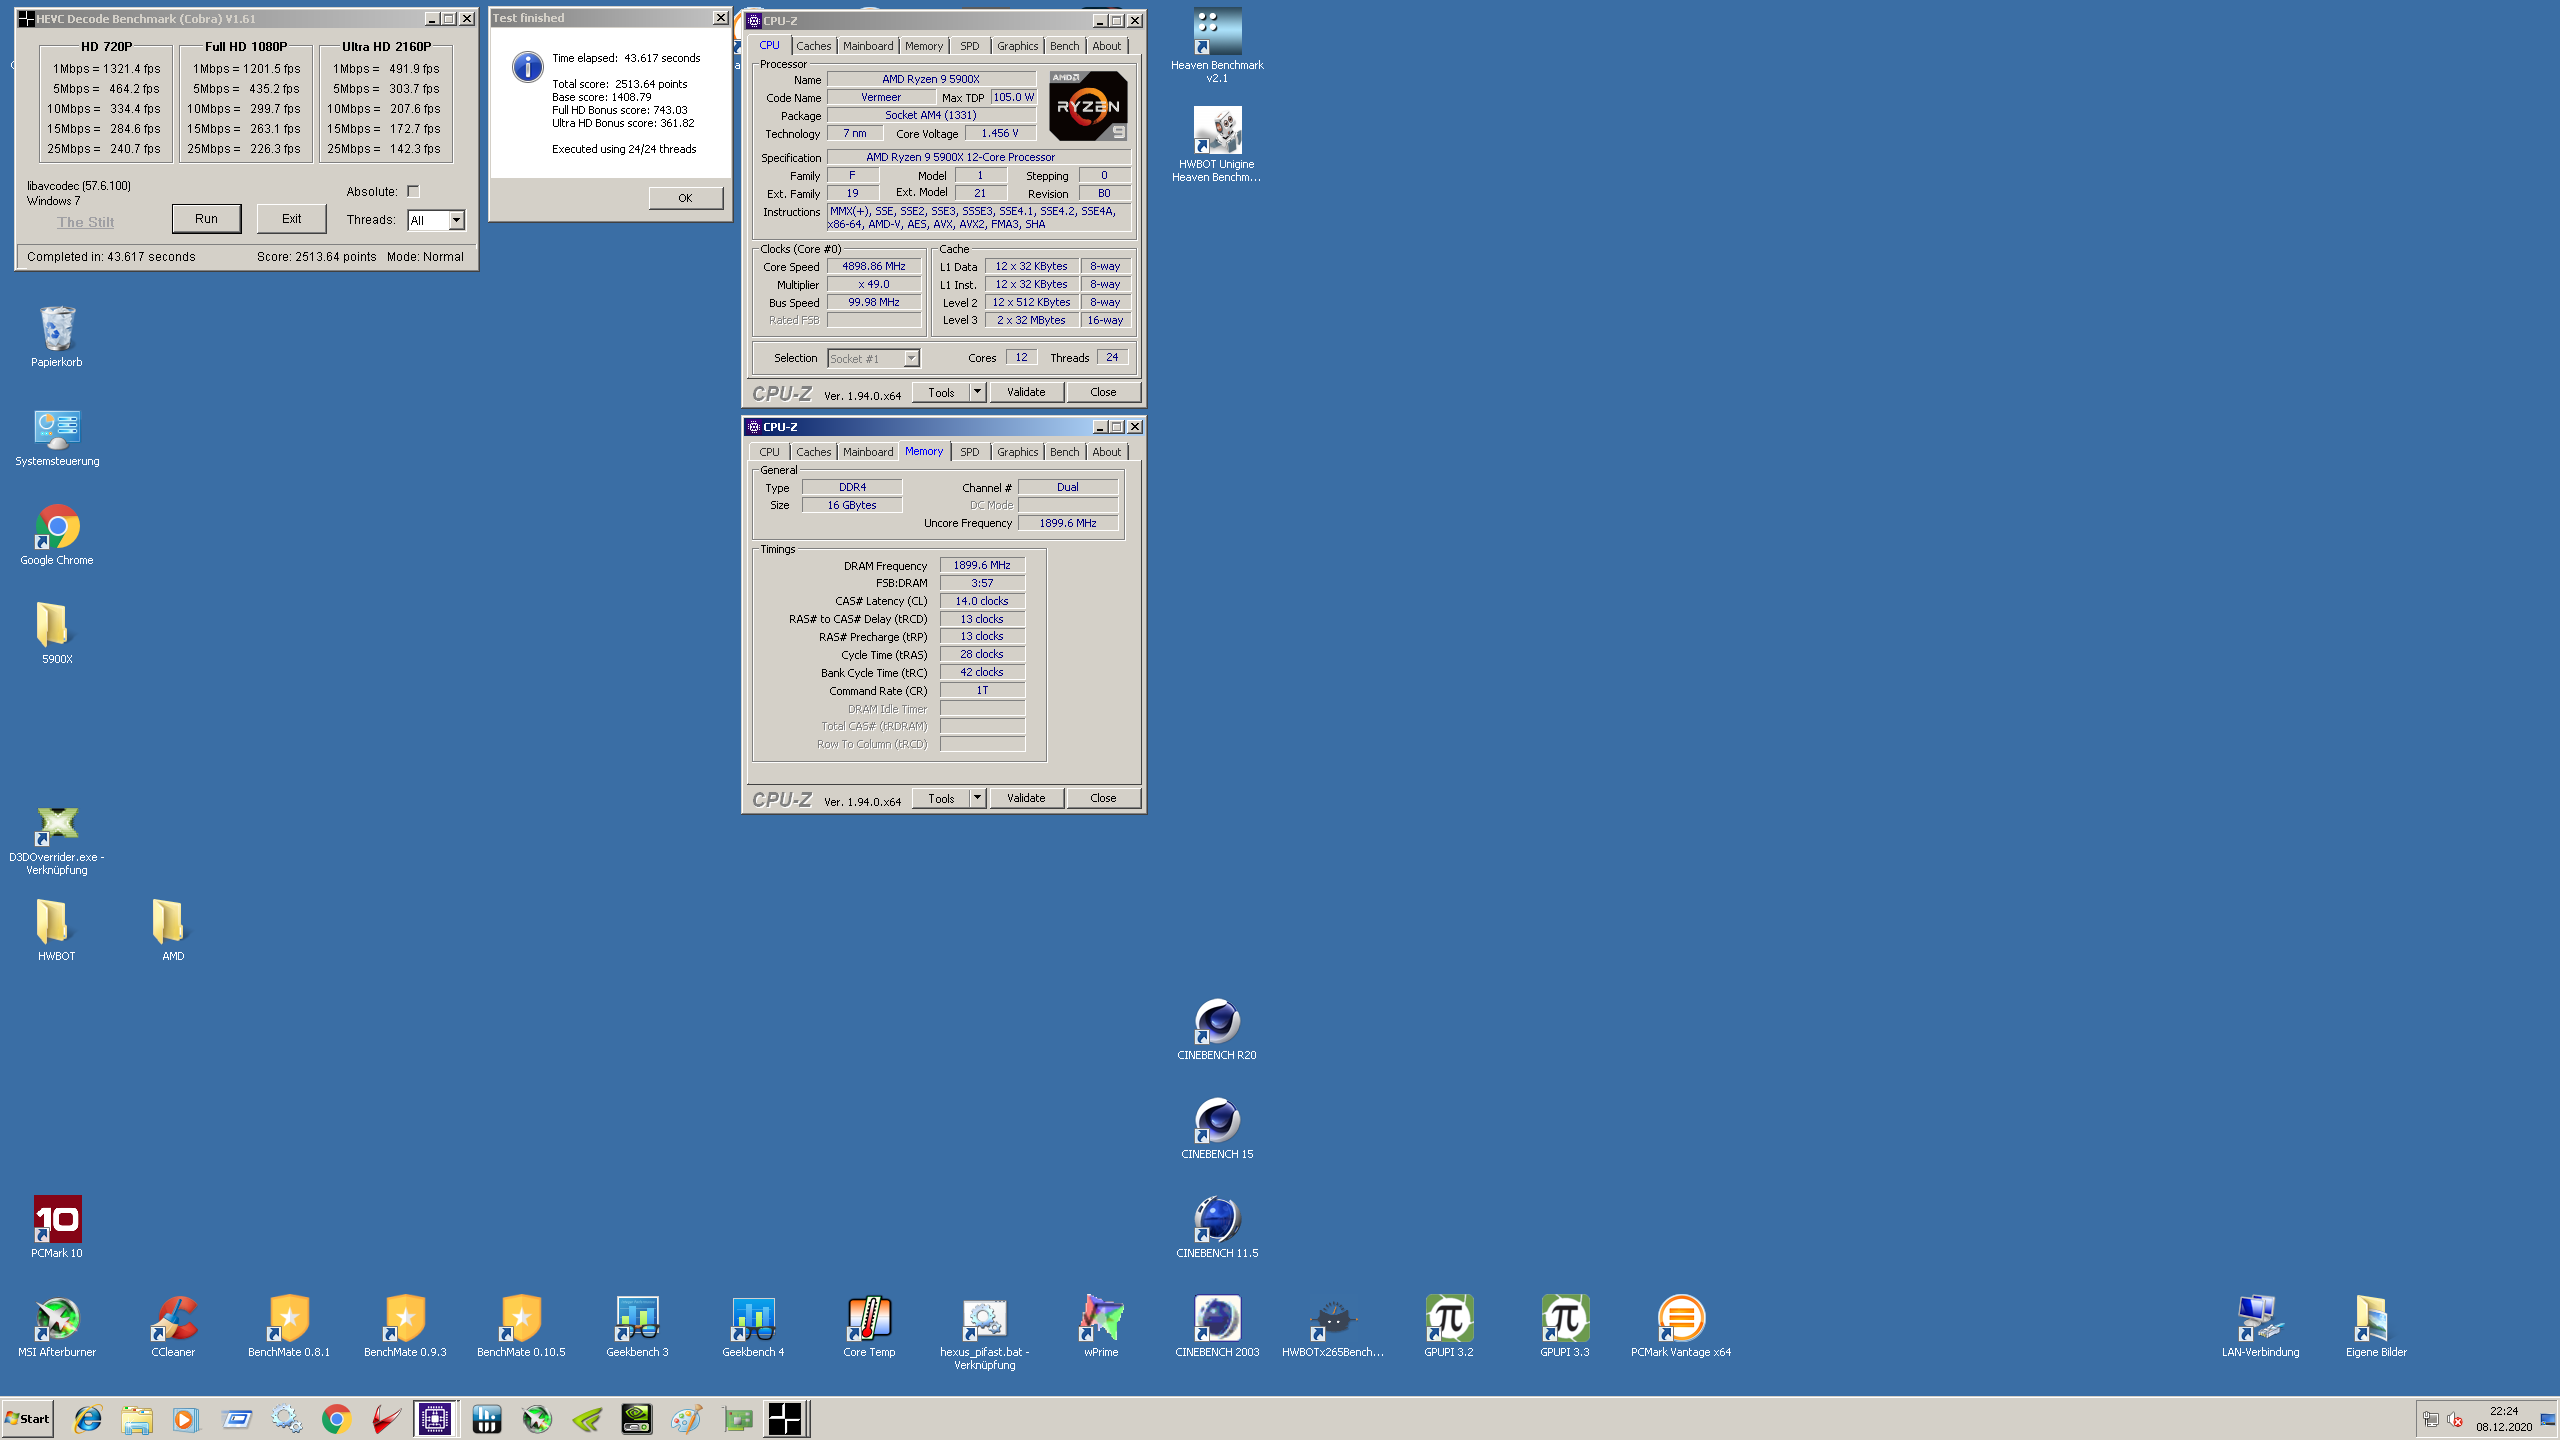
Task: Click Validate in top CPU-Z window
Action: 1026,392
